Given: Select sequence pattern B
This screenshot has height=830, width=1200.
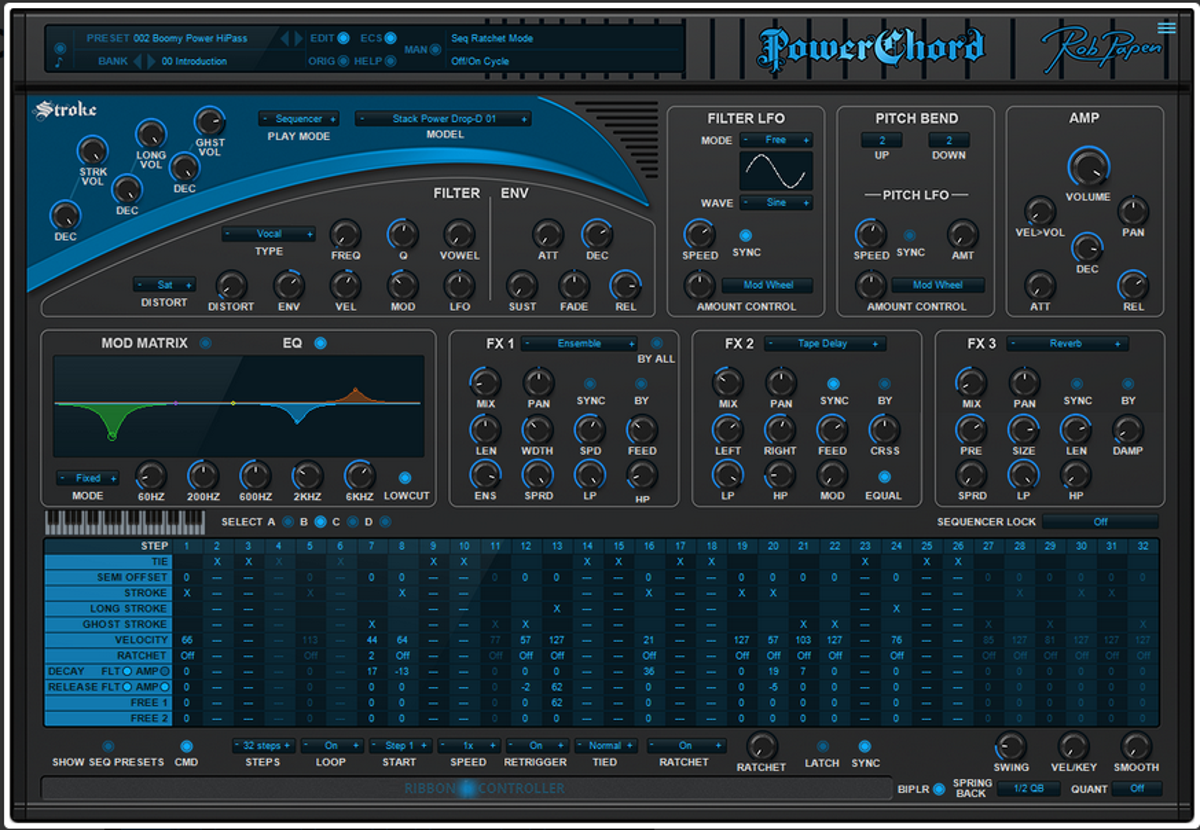Looking at the screenshot, I should (x=320, y=521).
